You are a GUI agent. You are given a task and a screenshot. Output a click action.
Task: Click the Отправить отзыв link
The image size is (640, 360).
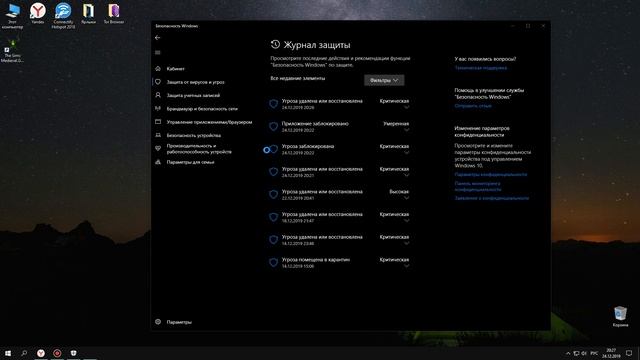point(473,106)
